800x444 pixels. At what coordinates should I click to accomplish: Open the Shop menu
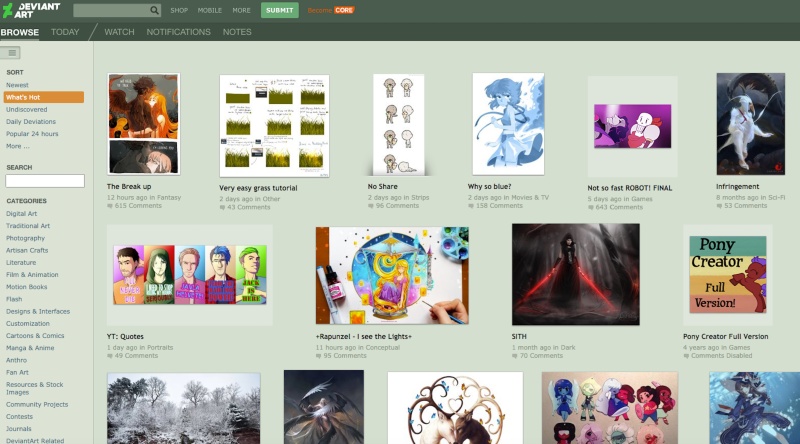179,10
